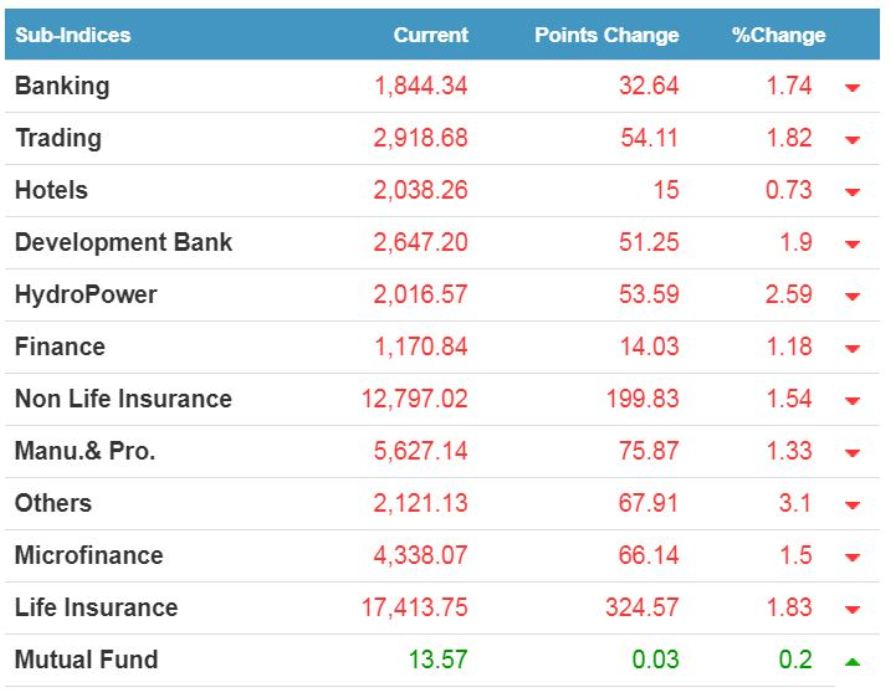Click the Mutual Fund current value 13.57
Screen dimensions: 890x692
coord(438,660)
